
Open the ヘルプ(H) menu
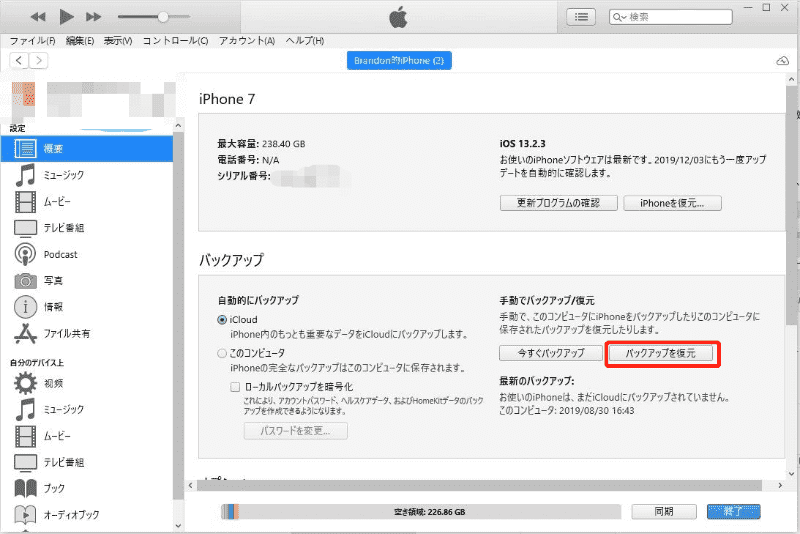[305, 41]
